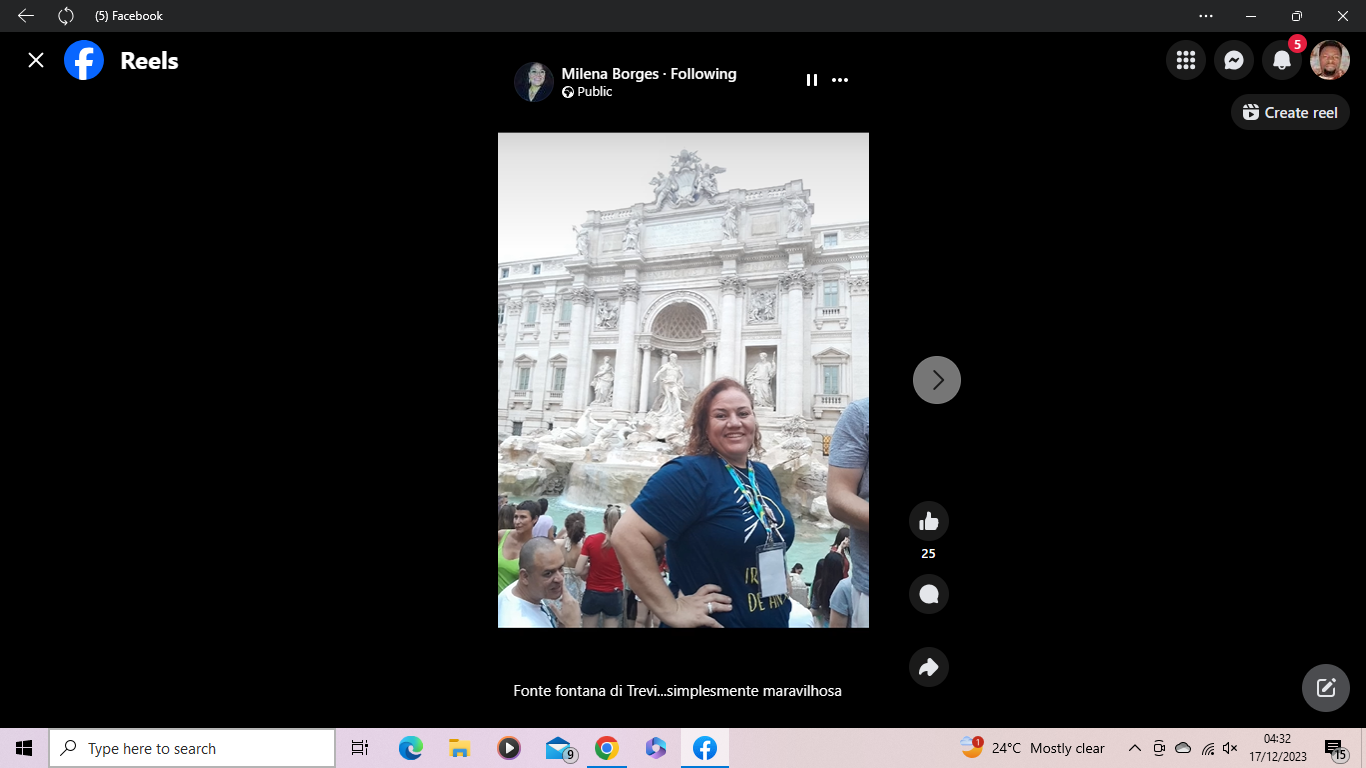Open the Facebook menu grid icon
Viewport: 1366px width, 768px height.
1186,60
